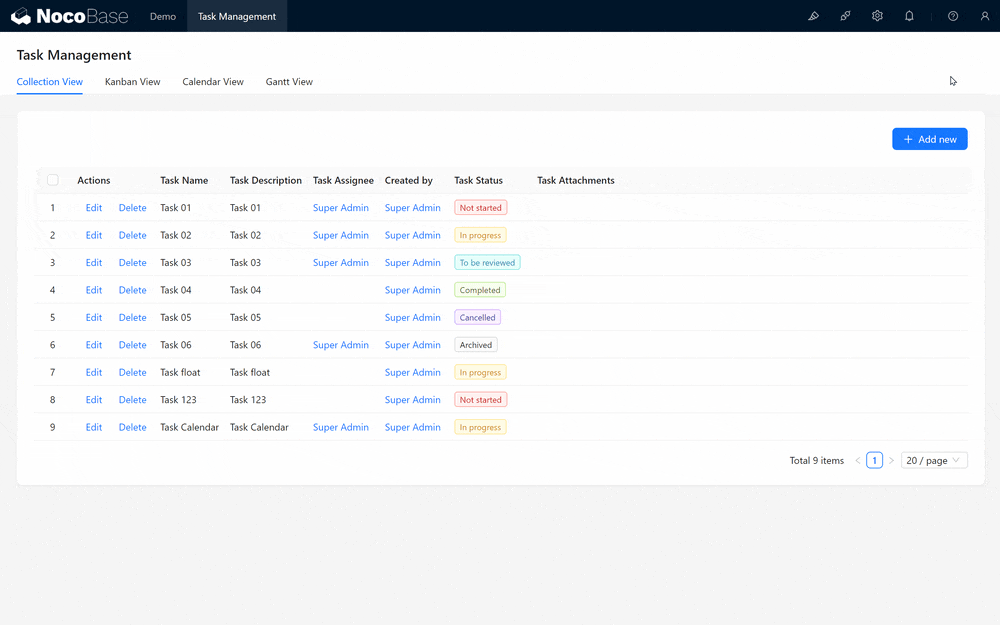The image size is (1000, 625).
Task: Switch to Calendar View tab
Action: pos(213,82)
